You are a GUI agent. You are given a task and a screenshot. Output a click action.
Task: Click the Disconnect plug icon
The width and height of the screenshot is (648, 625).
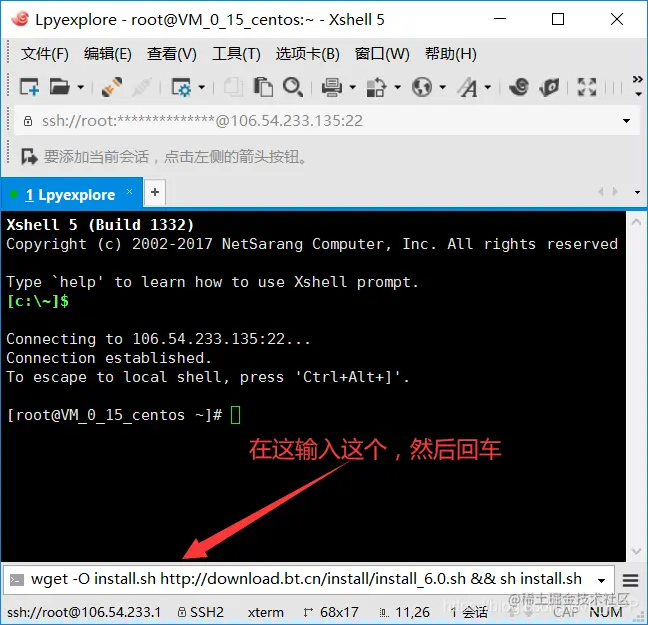112,87
